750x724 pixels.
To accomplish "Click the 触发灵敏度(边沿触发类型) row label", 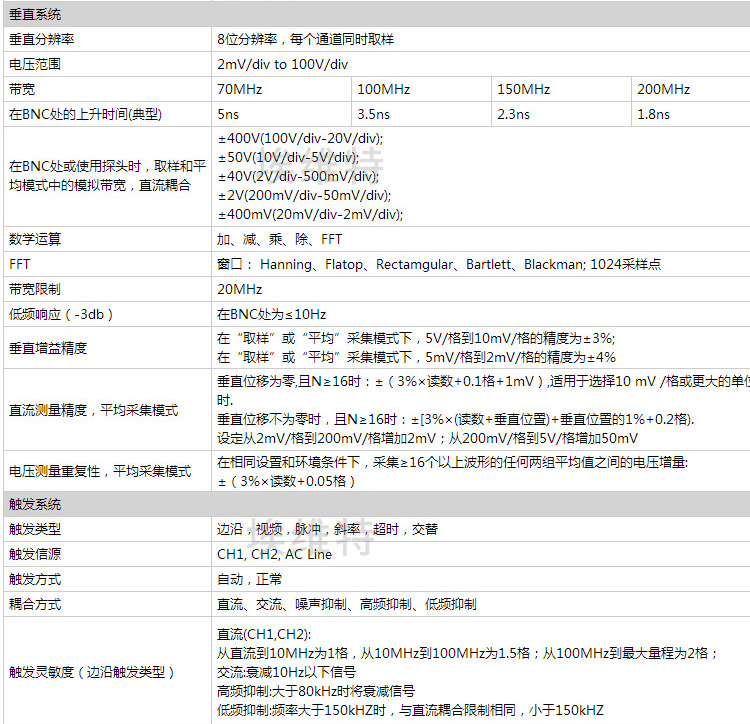I will (x=93, y=672).
